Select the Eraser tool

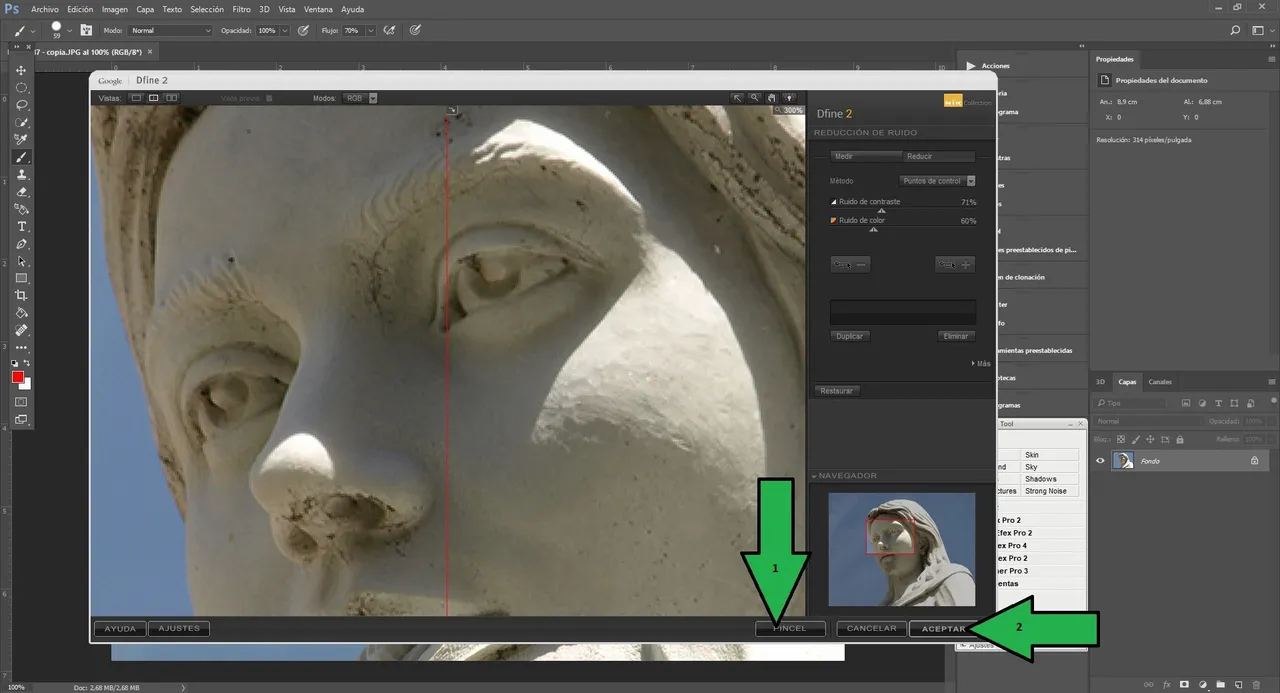click(21, 192)
